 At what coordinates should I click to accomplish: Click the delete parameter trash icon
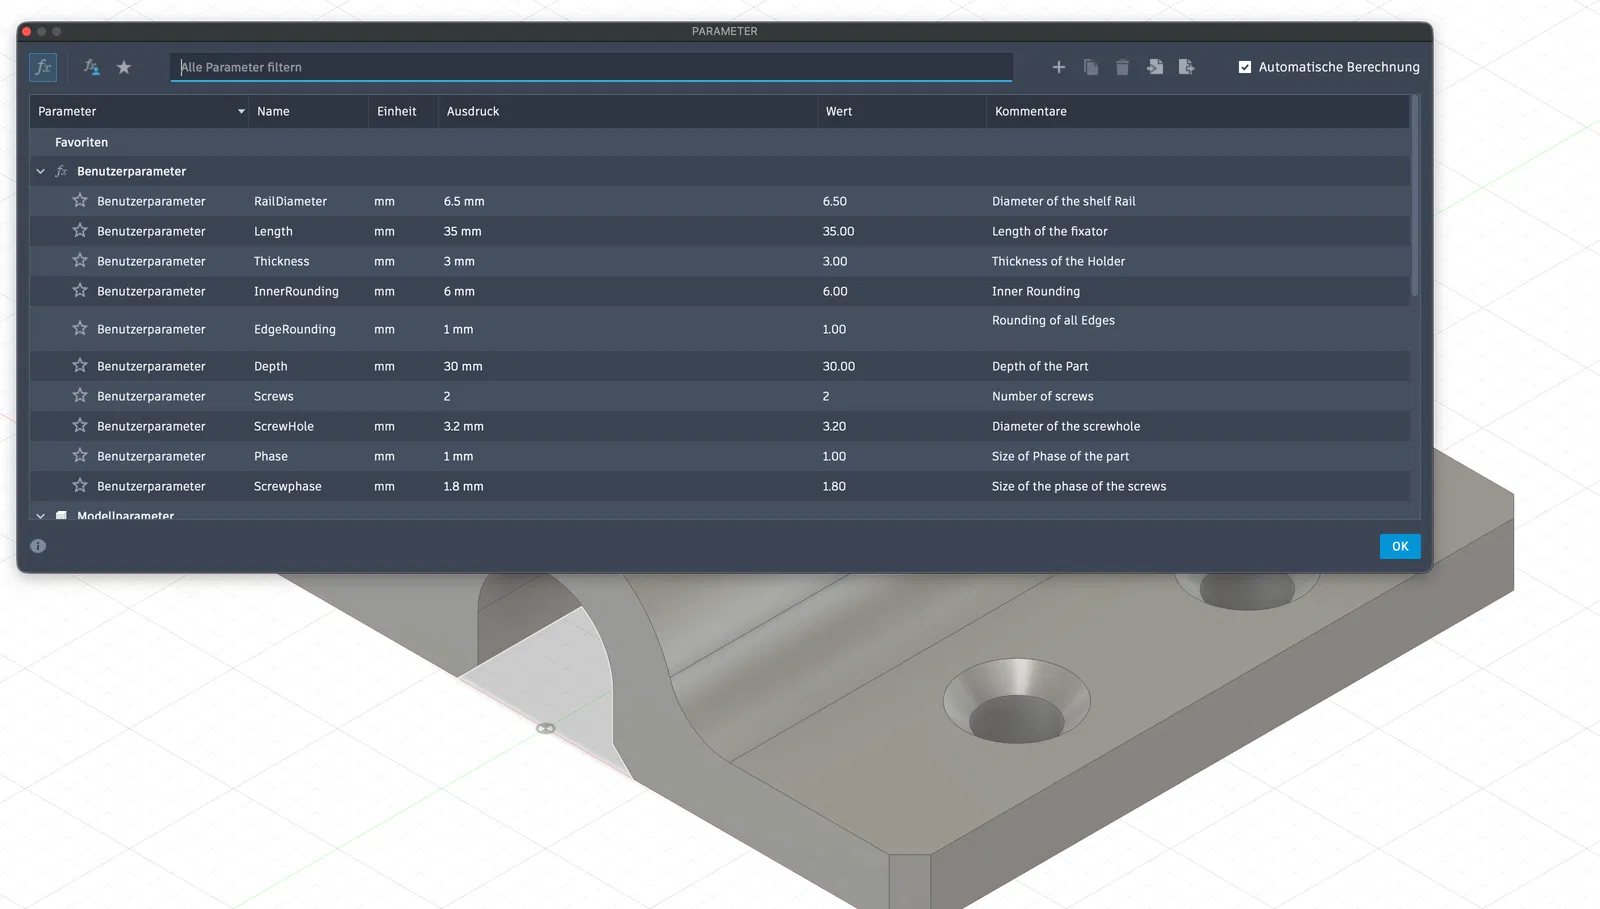click(x=1123, y=67)
